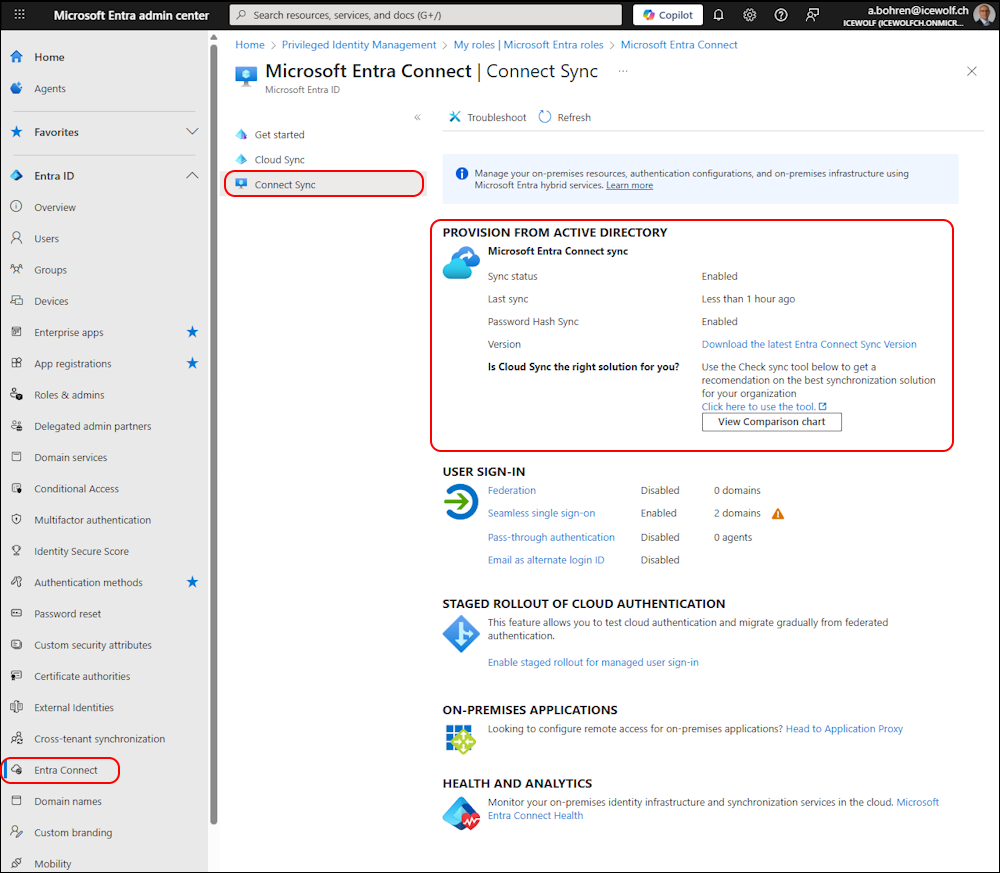Viewport: 1000px width, 873px height.
Task: Click the Users icon in sidebar
Action: (x=17, y=238)
